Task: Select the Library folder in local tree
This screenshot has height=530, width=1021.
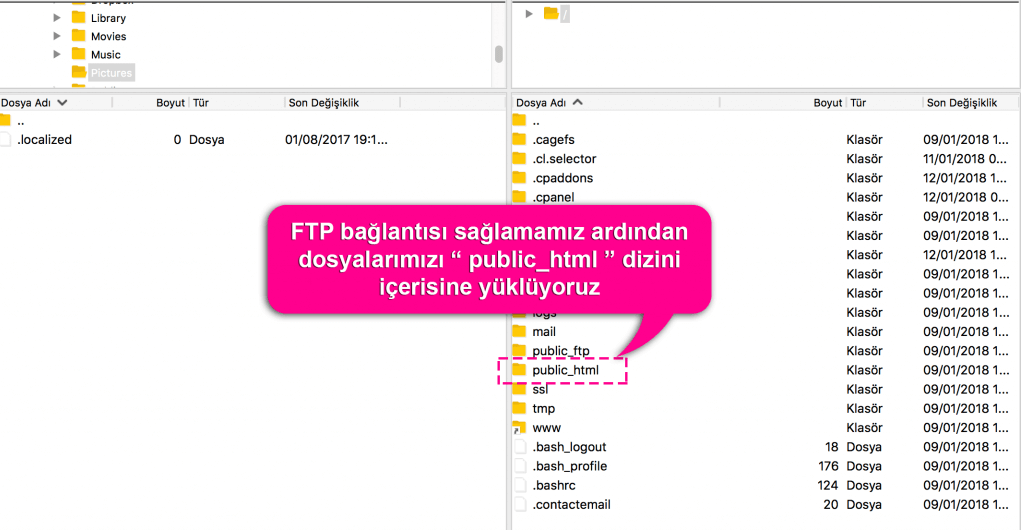Action: pos(108,18)
